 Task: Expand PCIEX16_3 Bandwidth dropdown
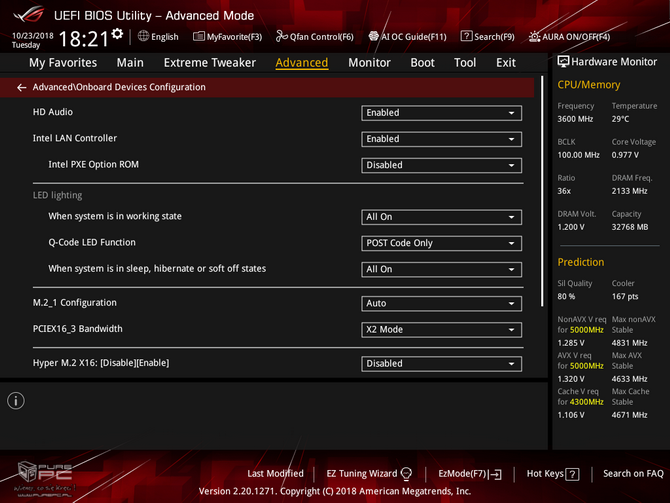(x=441, y=329)
